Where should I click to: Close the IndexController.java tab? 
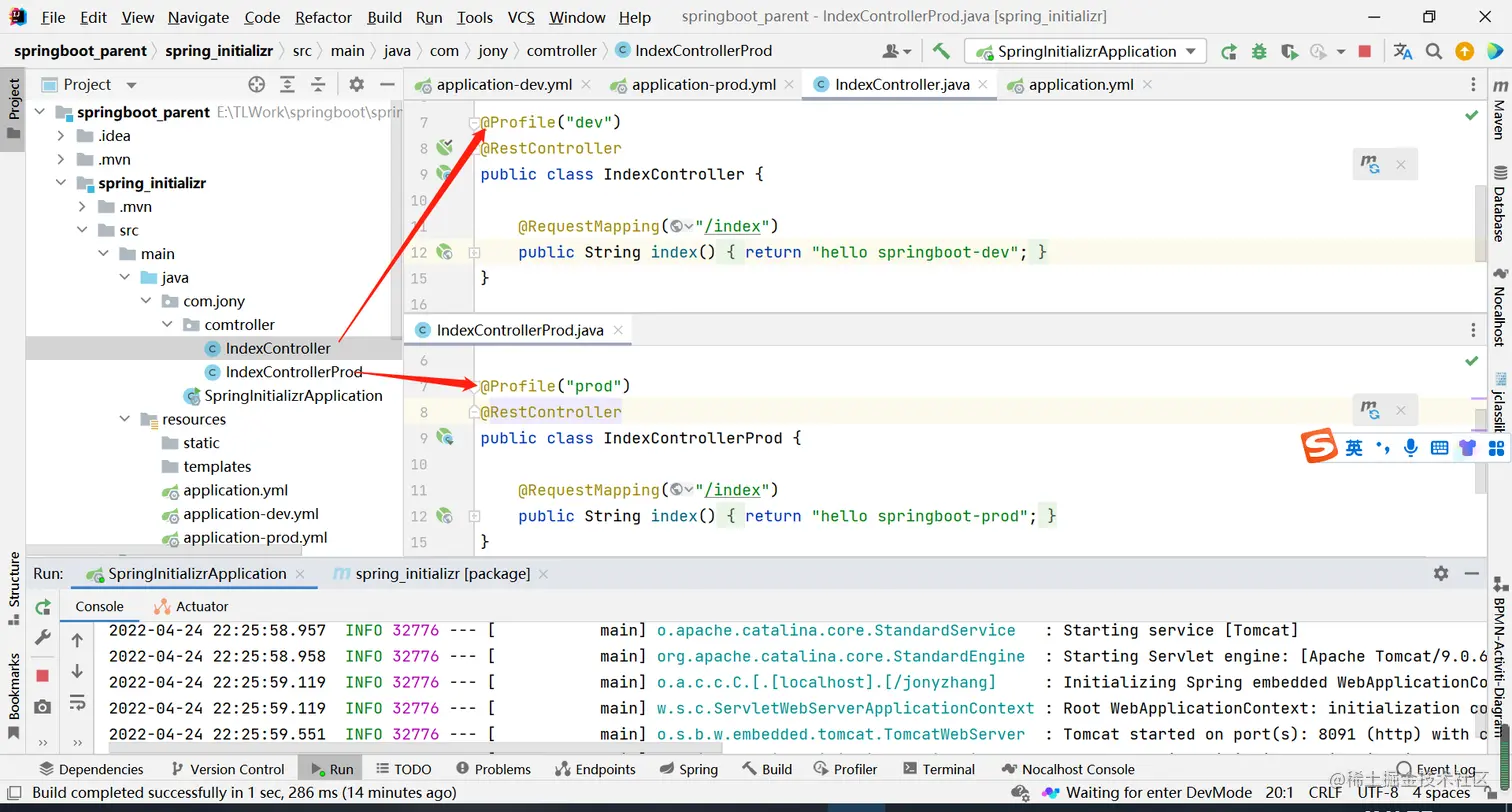click(x=984, y=85)
